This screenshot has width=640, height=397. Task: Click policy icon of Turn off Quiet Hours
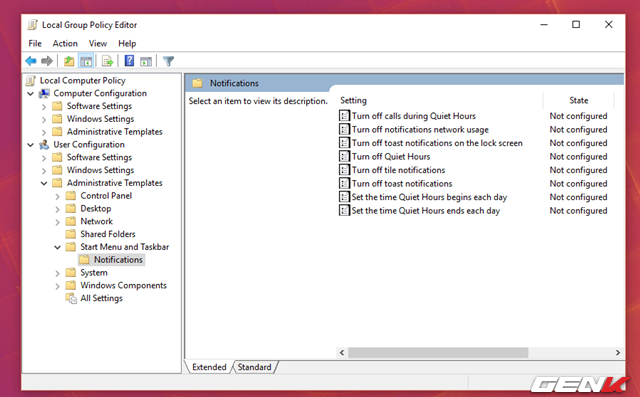[x=344, y=156]
